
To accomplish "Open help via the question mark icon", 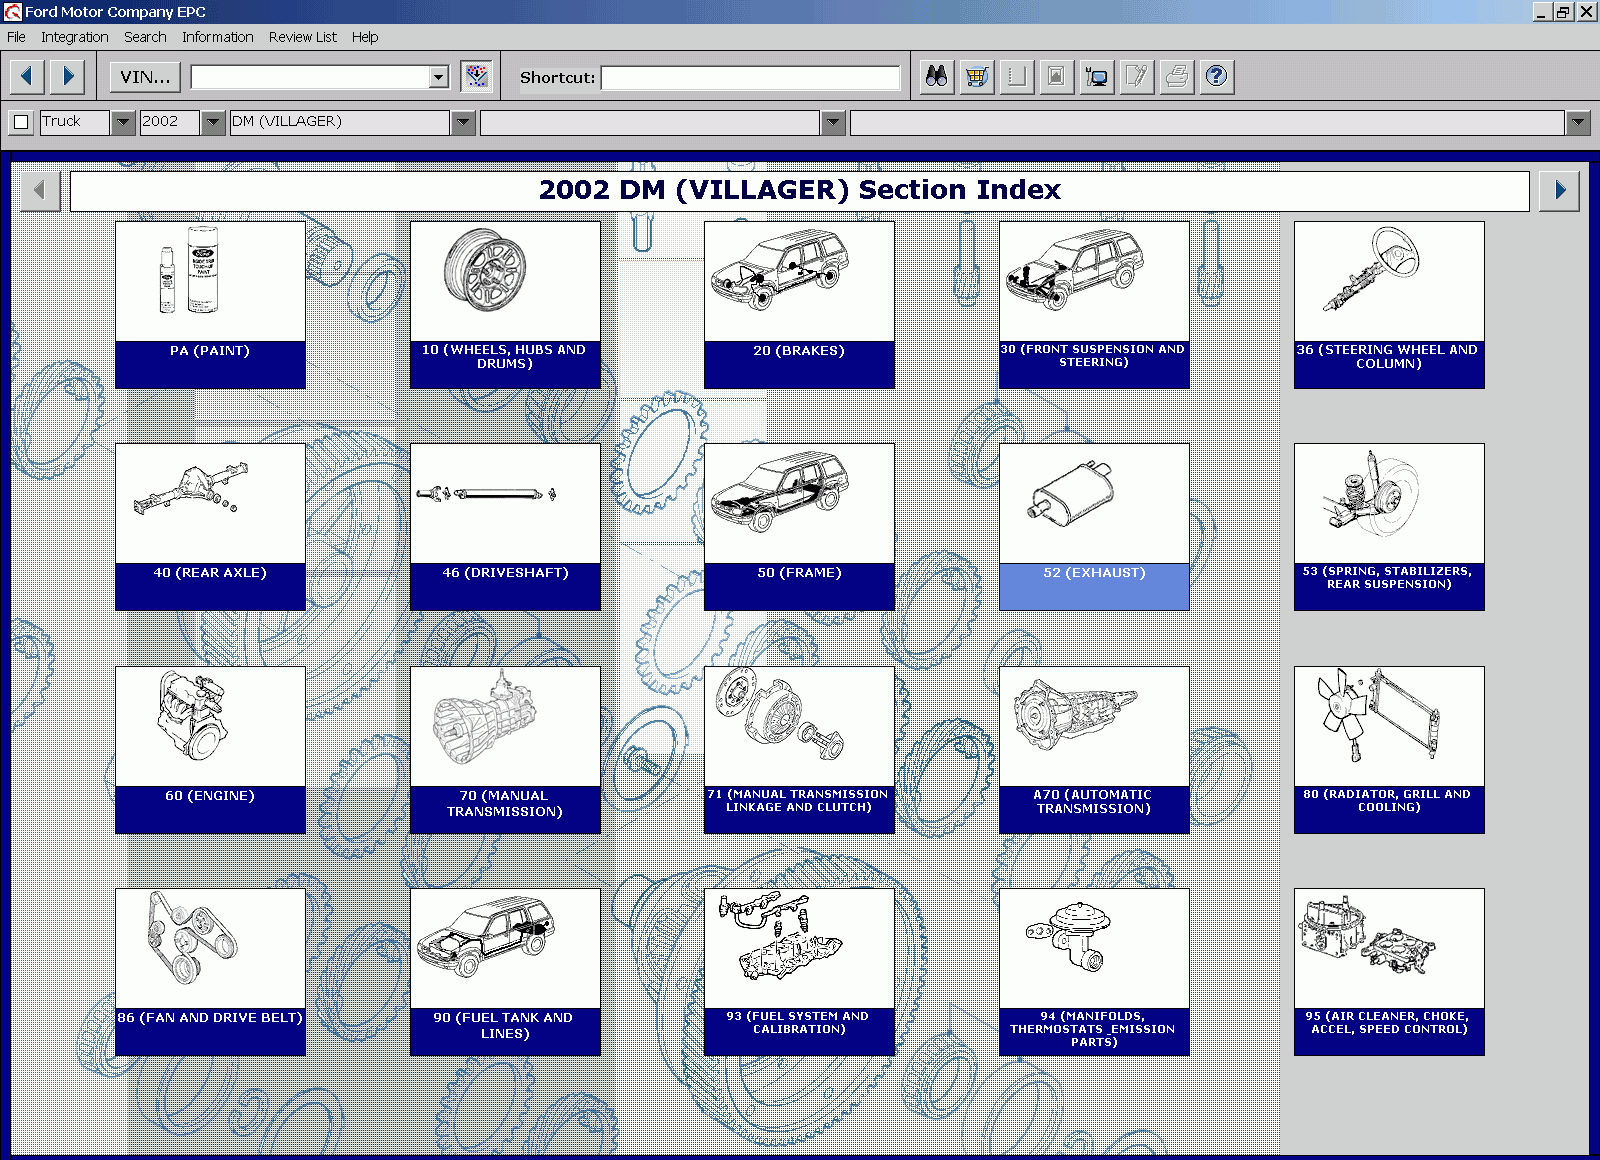I will (1217, 77).
